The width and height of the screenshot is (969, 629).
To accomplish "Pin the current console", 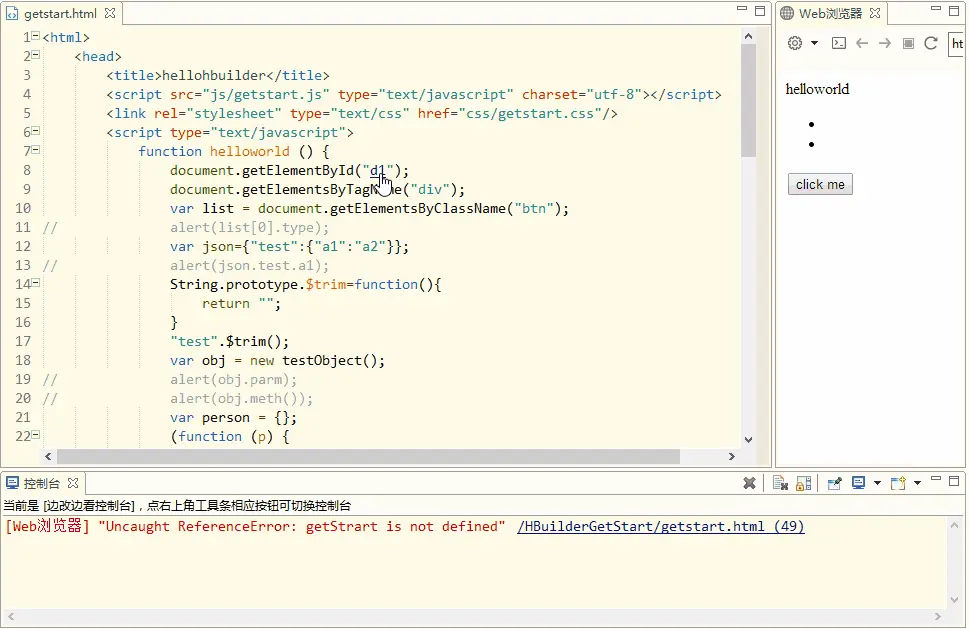I will pos(834,483).
